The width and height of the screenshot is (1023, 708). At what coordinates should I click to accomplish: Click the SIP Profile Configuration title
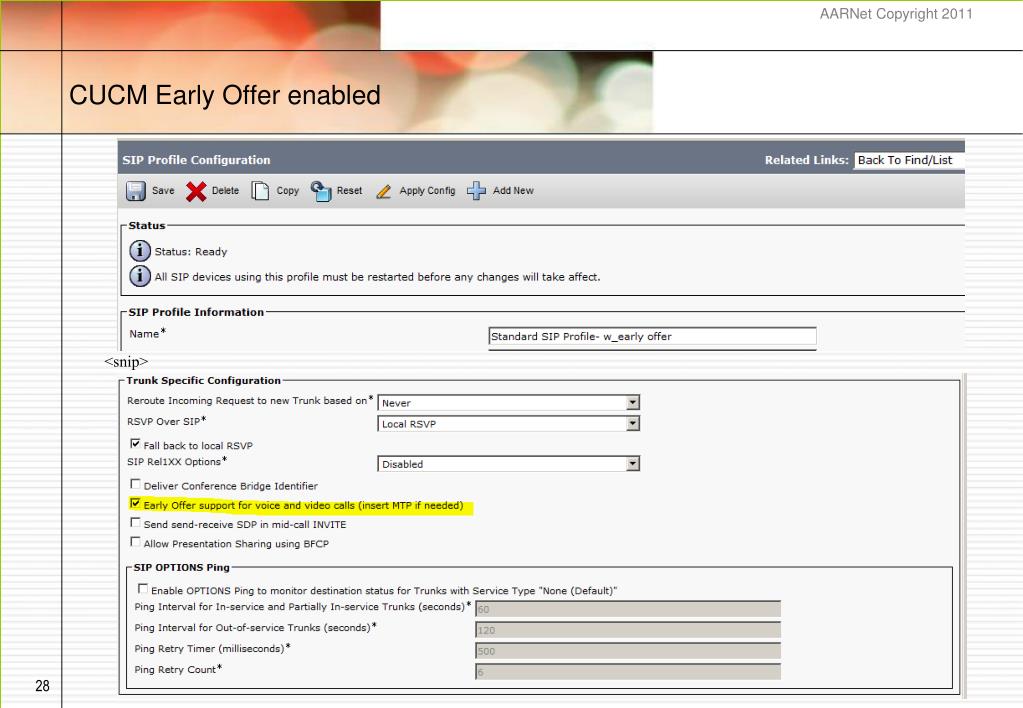196,160
